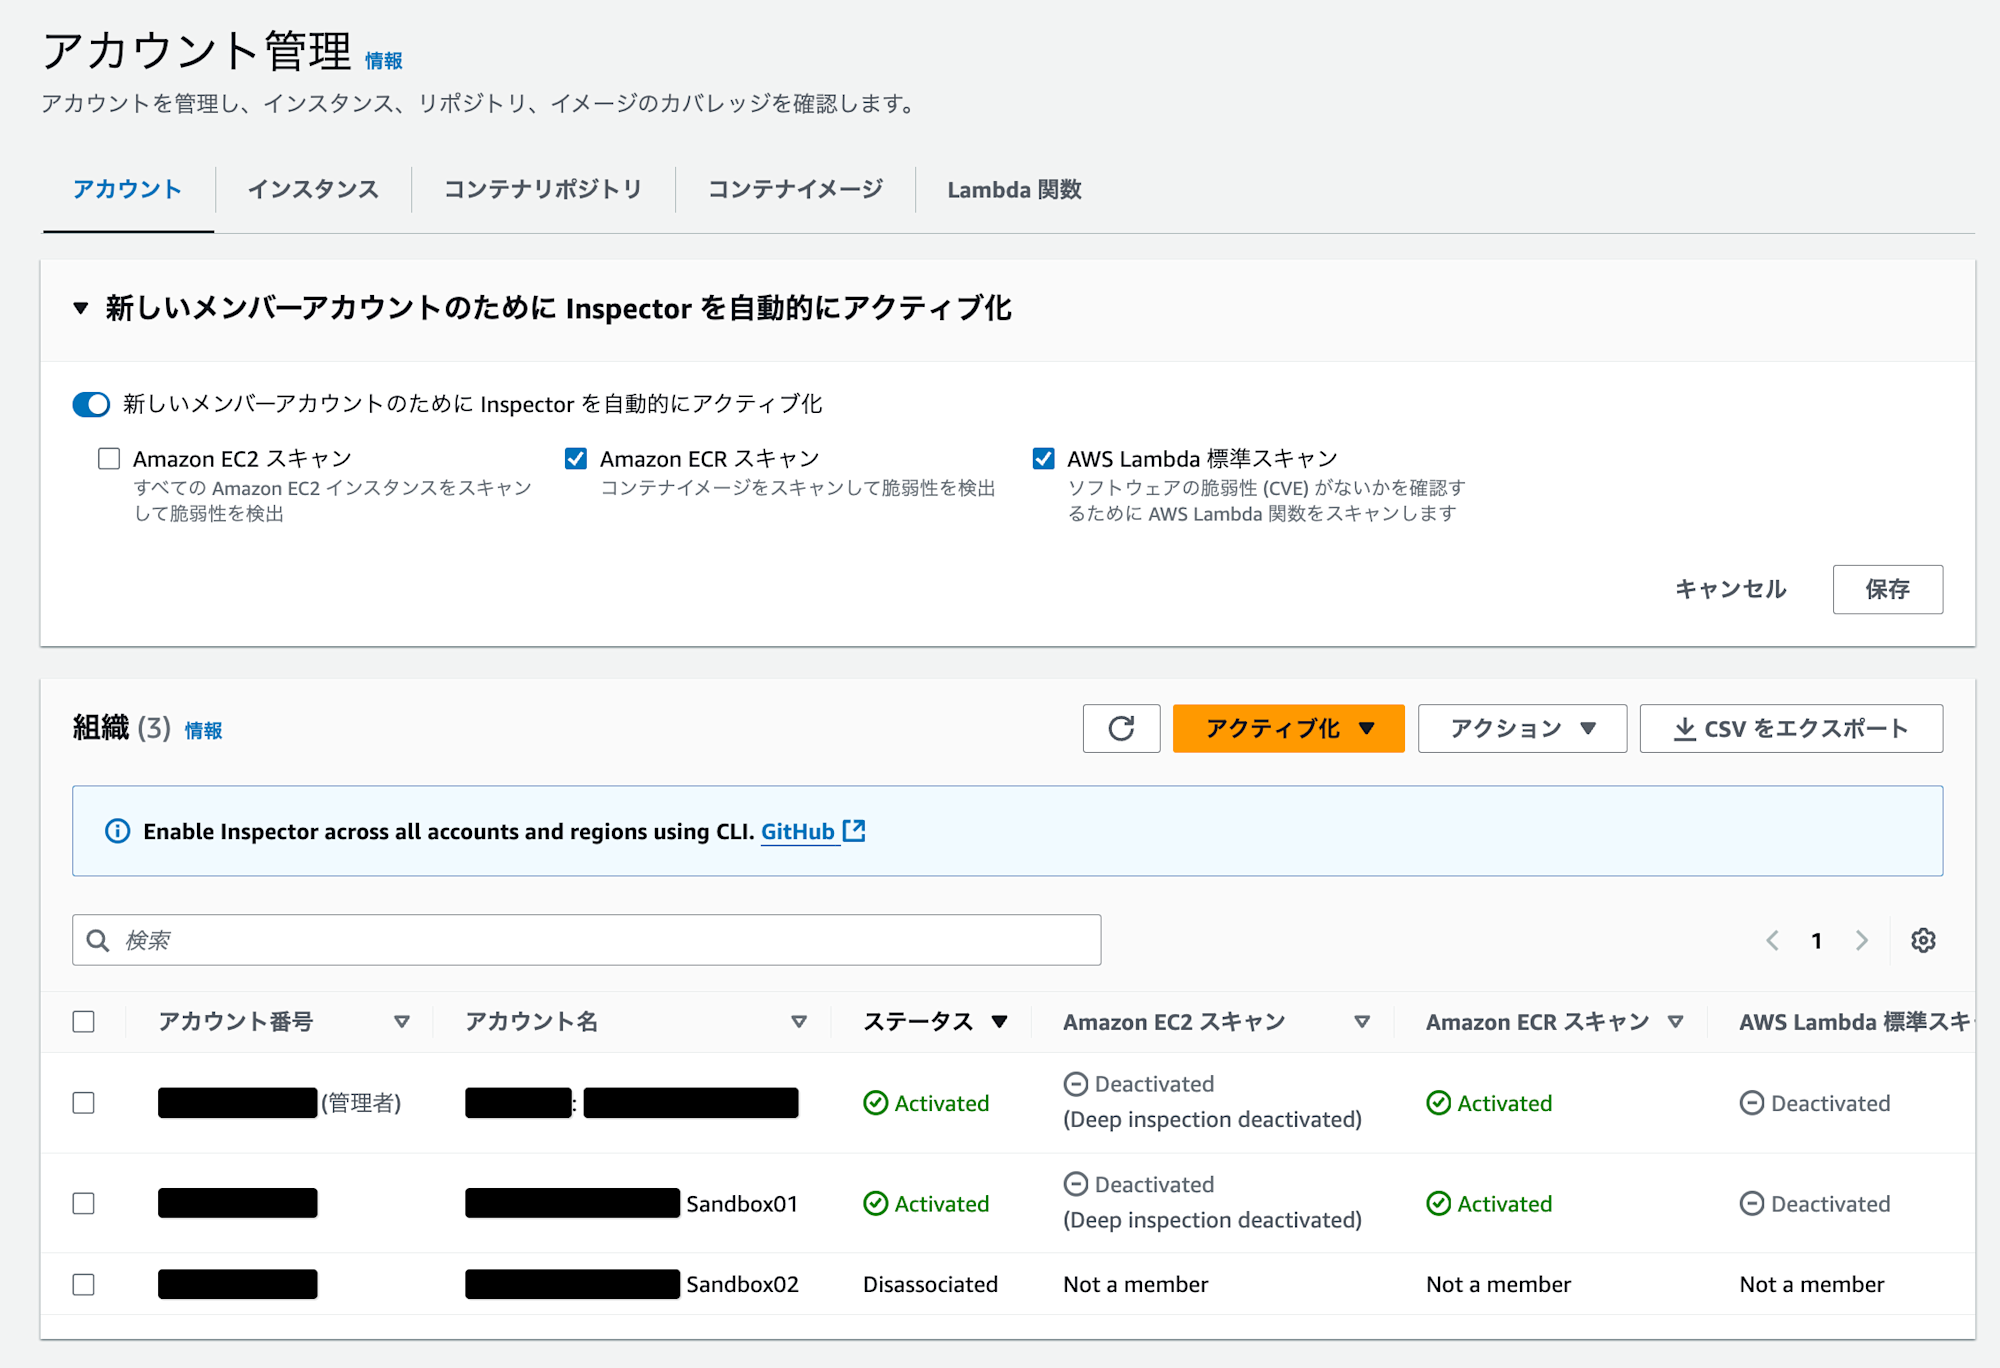2000x1368 pixels.
Task: Uncheck the Amazon ECR スキャン checkbox
Action: [x=576, y=458]
